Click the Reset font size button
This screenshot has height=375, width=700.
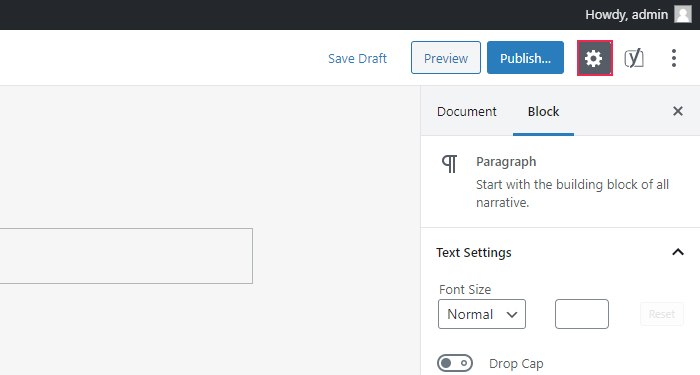pos(662,314)
